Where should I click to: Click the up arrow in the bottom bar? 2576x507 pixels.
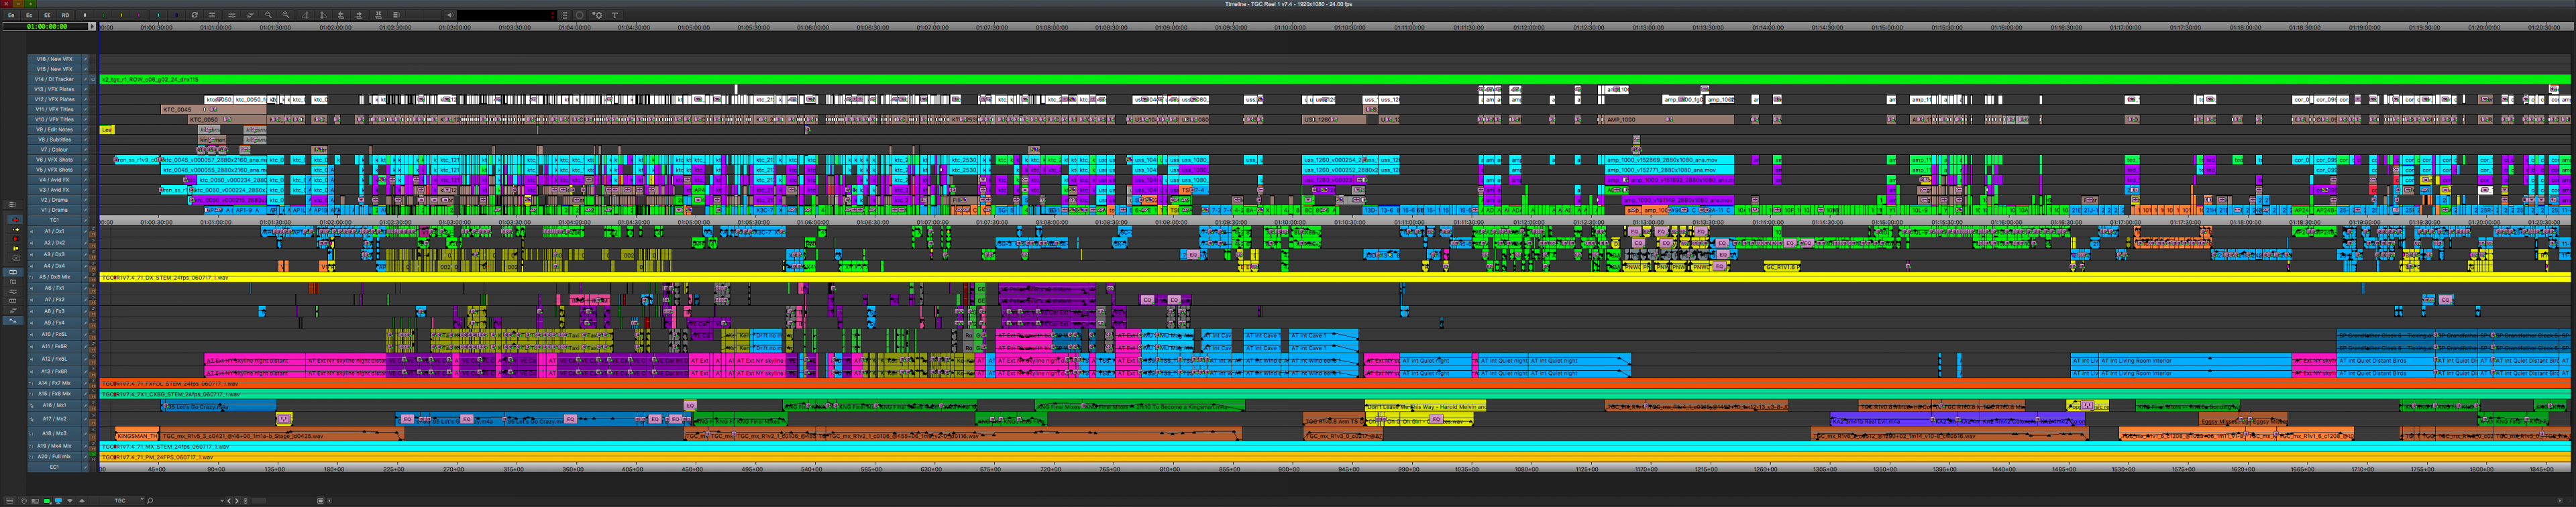(82, 501)
